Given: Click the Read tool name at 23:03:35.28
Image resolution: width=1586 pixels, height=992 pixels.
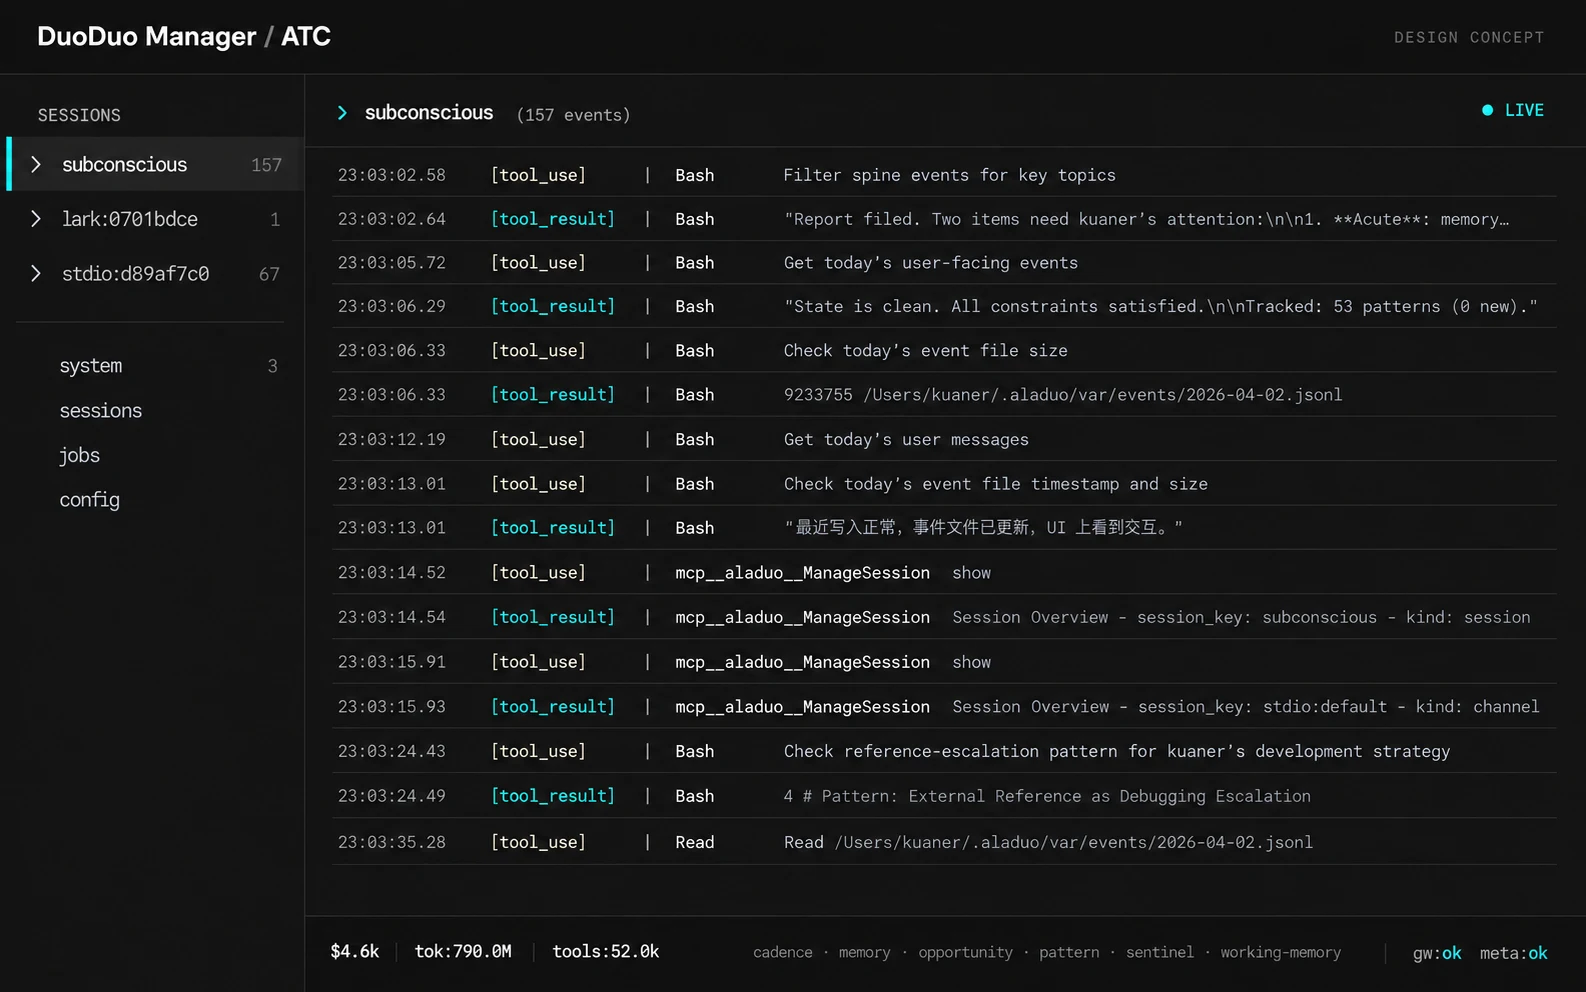Looking at the screenshot, I should 695,842.
